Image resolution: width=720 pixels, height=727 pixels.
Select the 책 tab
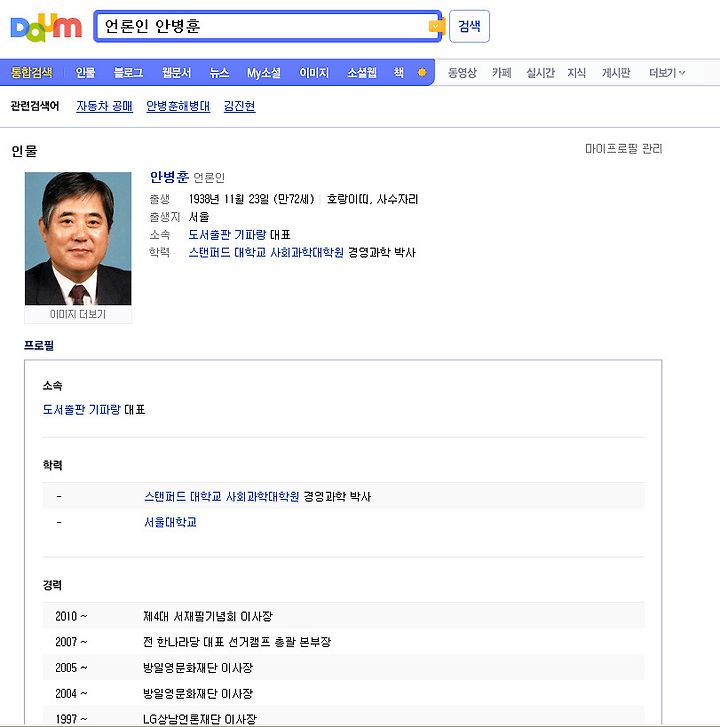point(399,73)
